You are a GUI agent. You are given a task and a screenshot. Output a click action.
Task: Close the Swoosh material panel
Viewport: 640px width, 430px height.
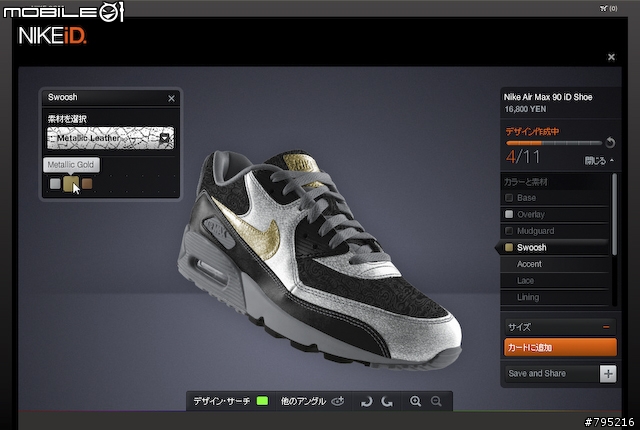171,98
